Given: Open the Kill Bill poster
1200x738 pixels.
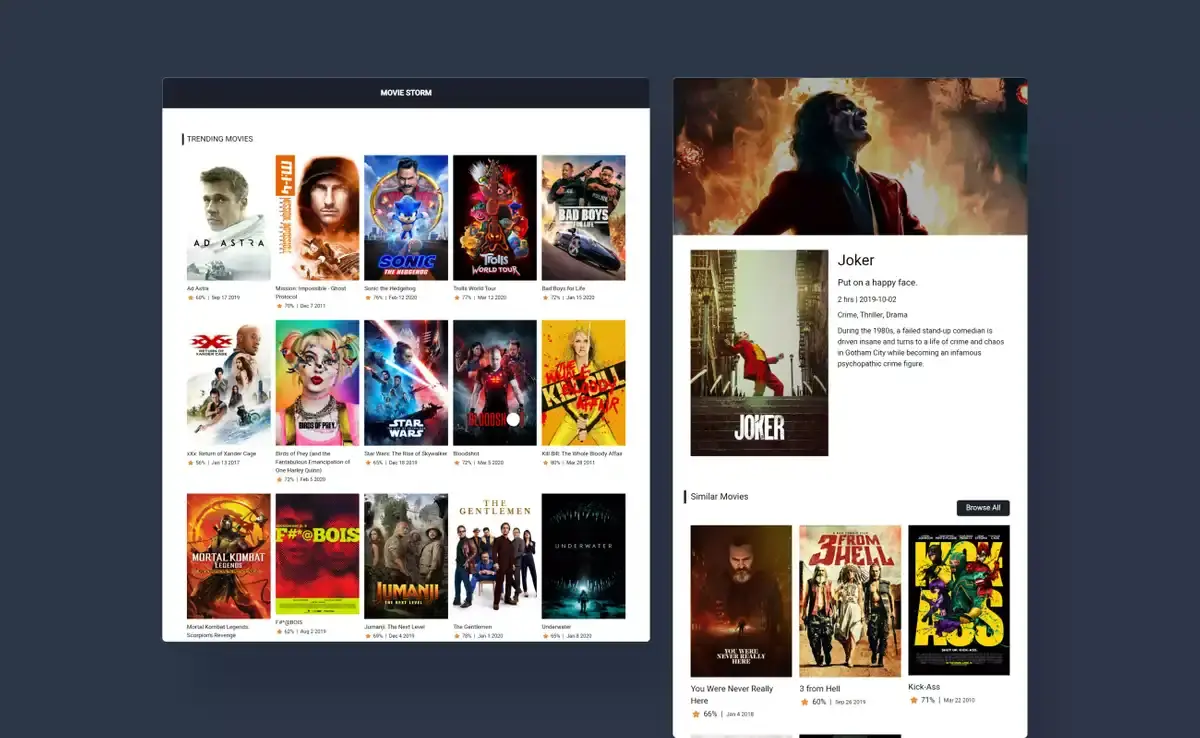Looking at the screenshot, I should [x=584, y=383].
